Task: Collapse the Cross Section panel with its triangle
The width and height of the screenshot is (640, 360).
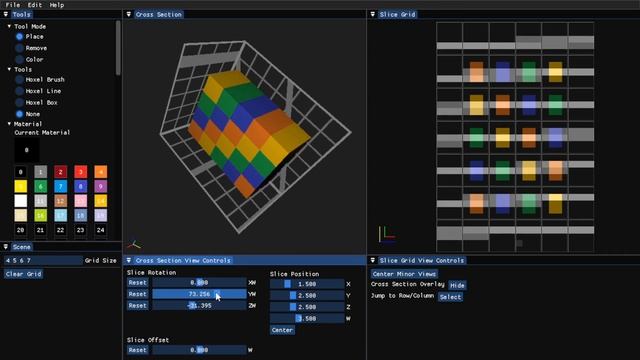Action: tap(129, 14)
